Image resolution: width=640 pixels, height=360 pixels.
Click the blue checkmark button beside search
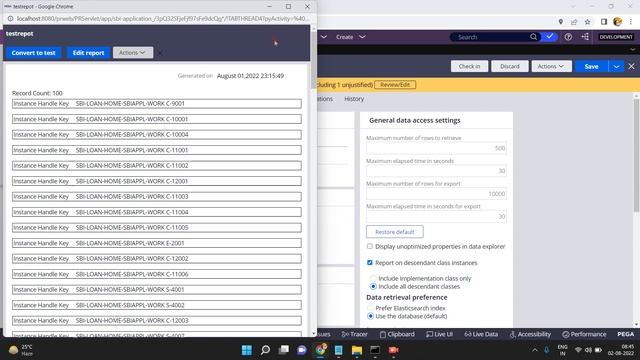click(x=550, y=37)
